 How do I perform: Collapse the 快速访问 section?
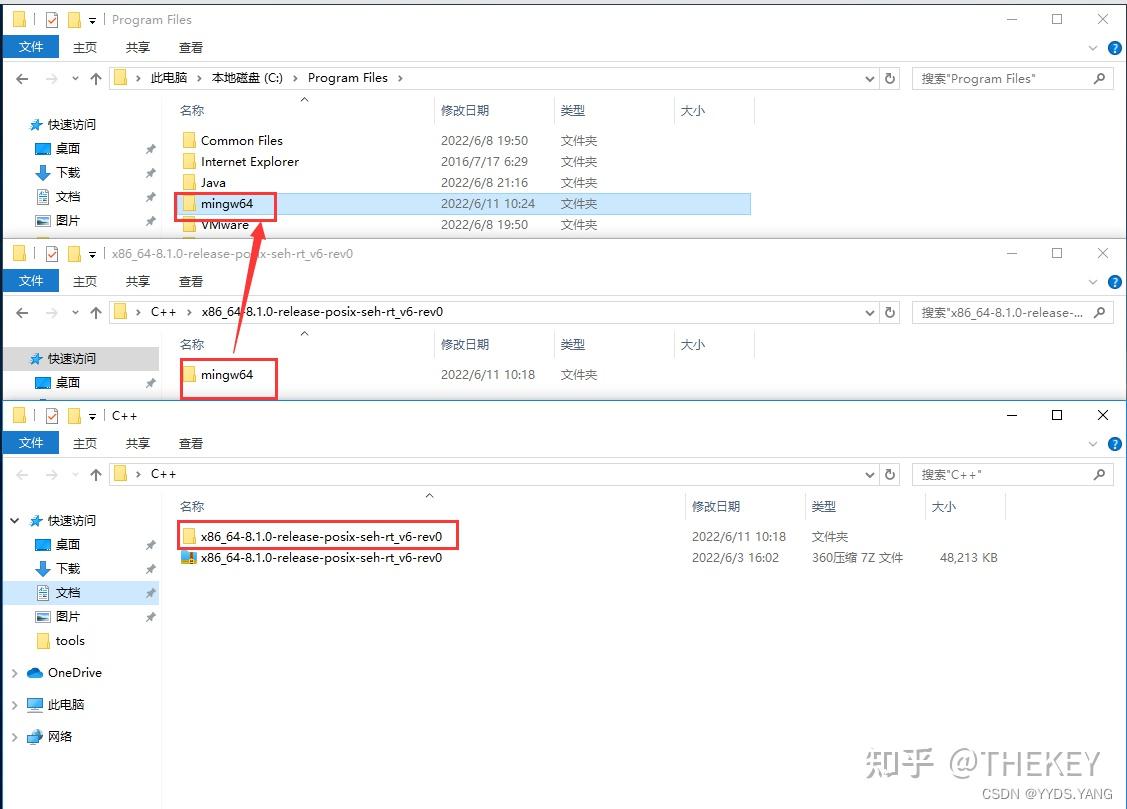point(14,520)
